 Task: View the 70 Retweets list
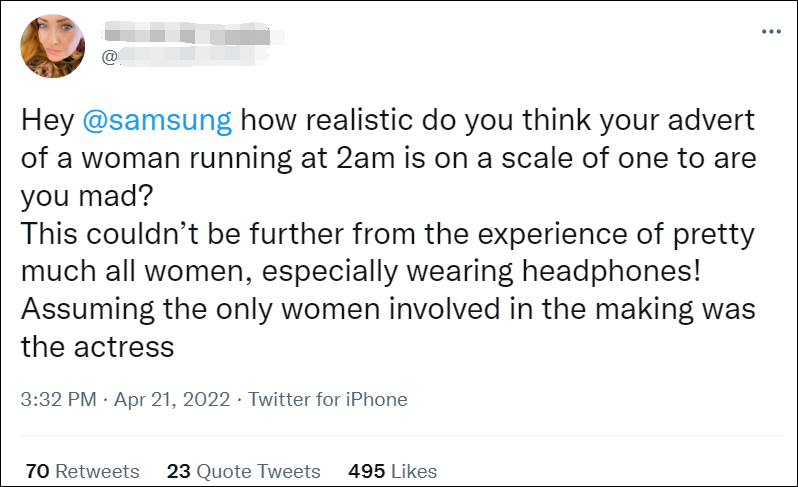tap(83, 471)
